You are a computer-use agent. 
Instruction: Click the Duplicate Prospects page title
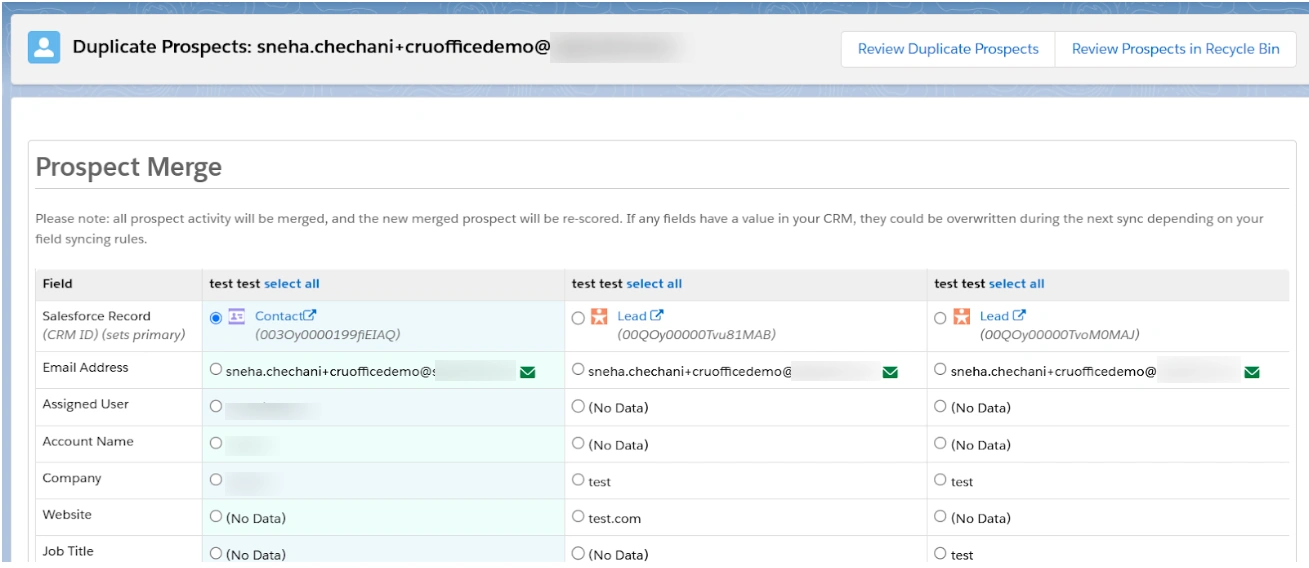click(311, 48)
